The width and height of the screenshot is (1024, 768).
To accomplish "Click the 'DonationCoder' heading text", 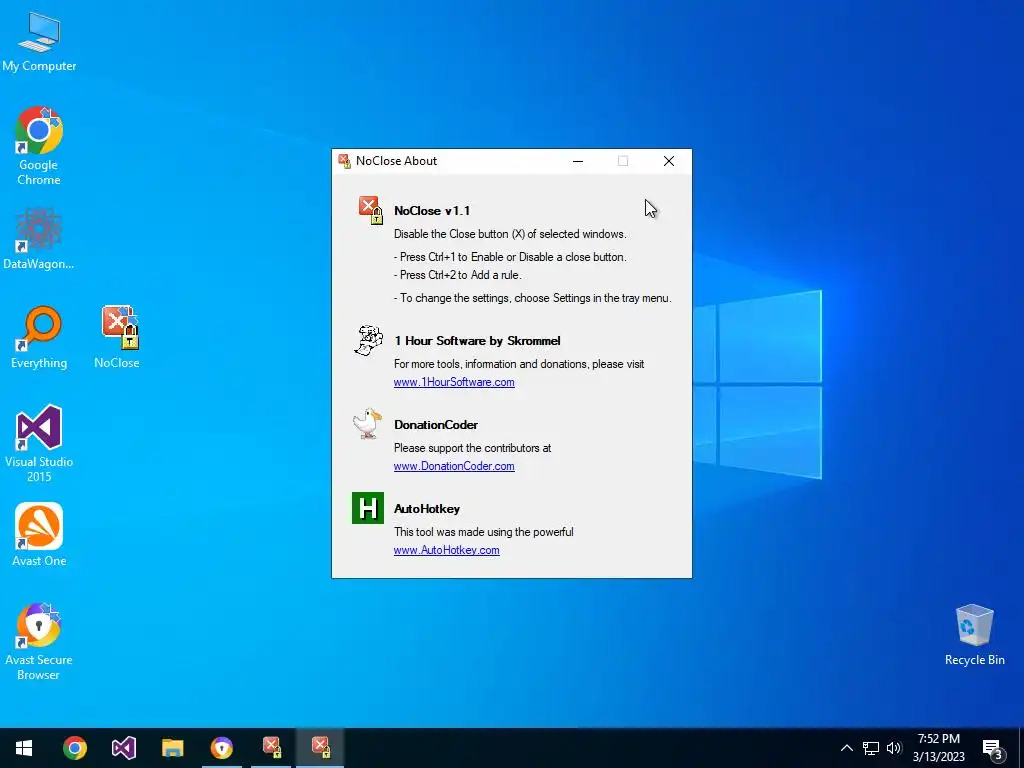I will (436, 424).
